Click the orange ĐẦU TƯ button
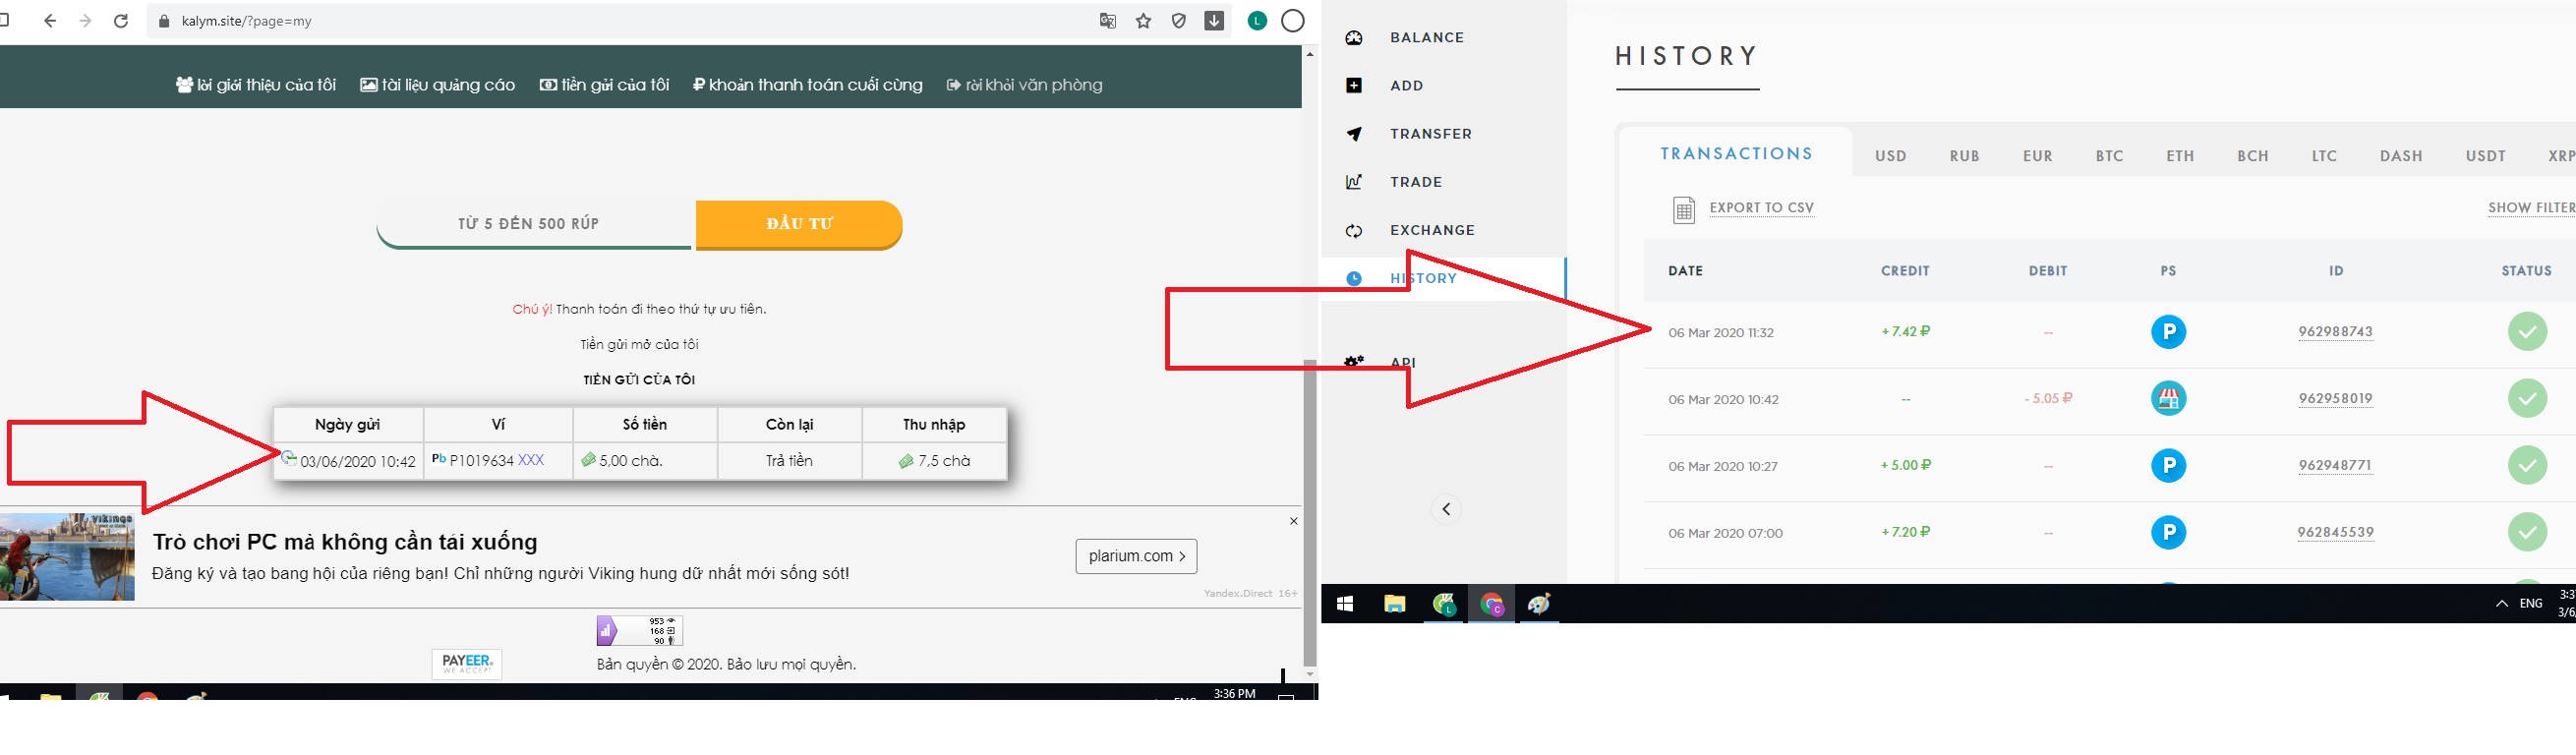Screen dimensions: 2576x755 [x=799, y=224]
